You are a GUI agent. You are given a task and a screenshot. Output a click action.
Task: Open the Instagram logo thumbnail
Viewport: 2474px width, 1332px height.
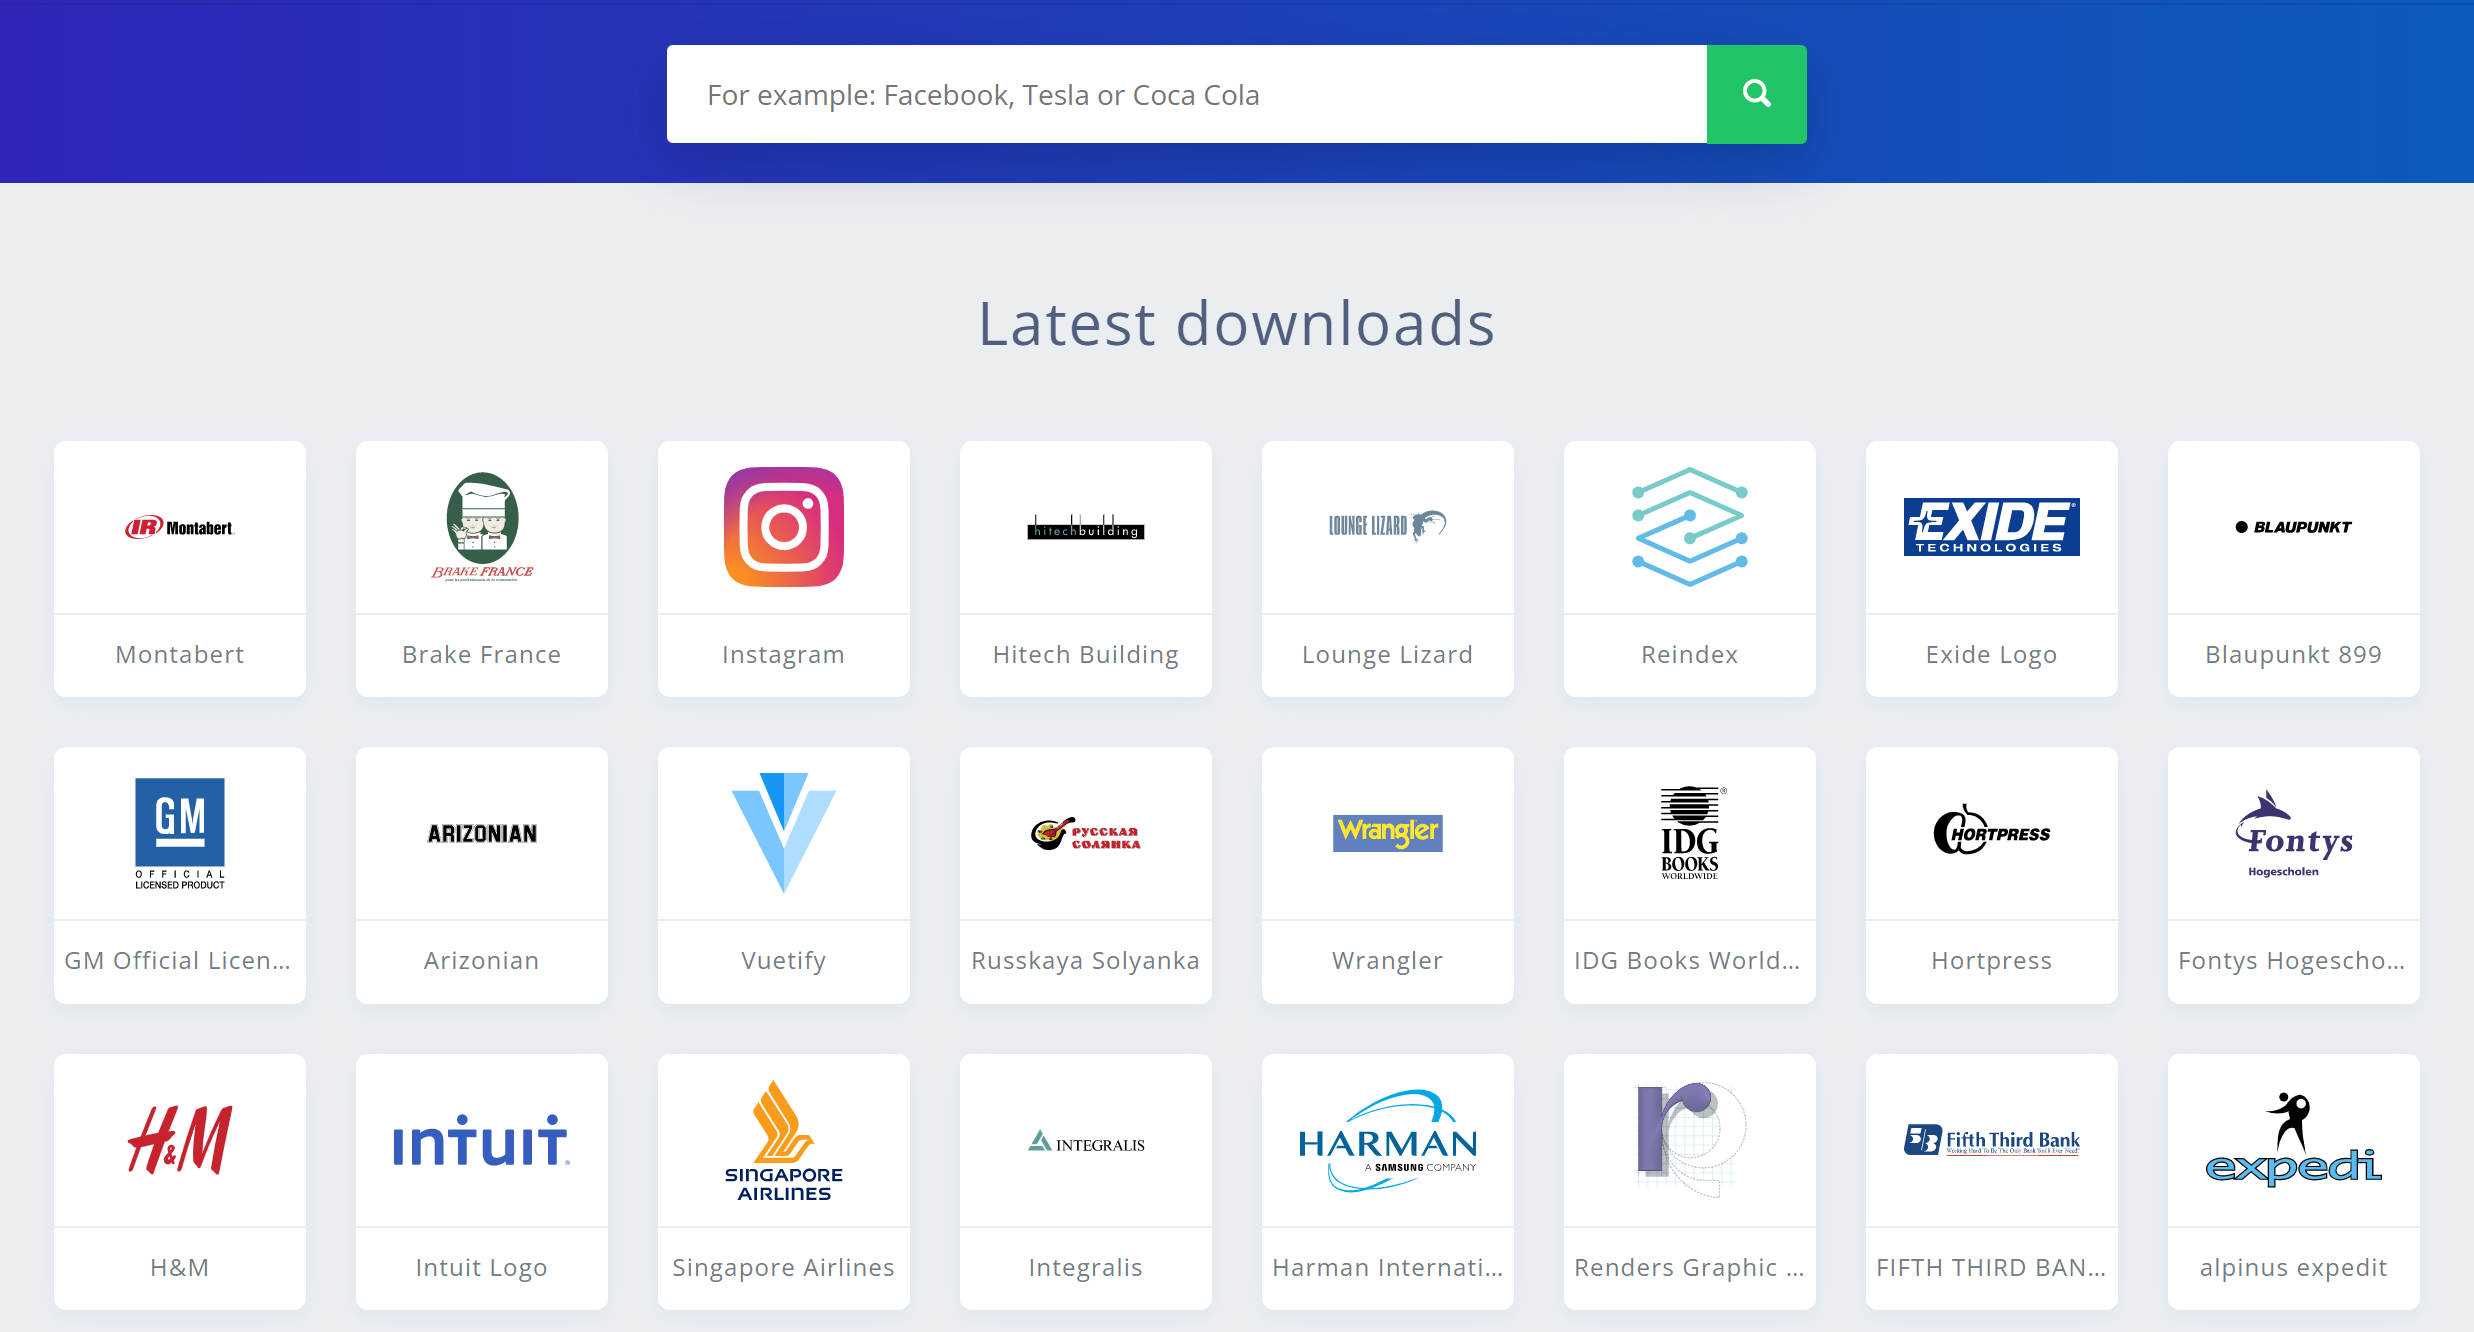pyautogui.click(x=783, y=527)
